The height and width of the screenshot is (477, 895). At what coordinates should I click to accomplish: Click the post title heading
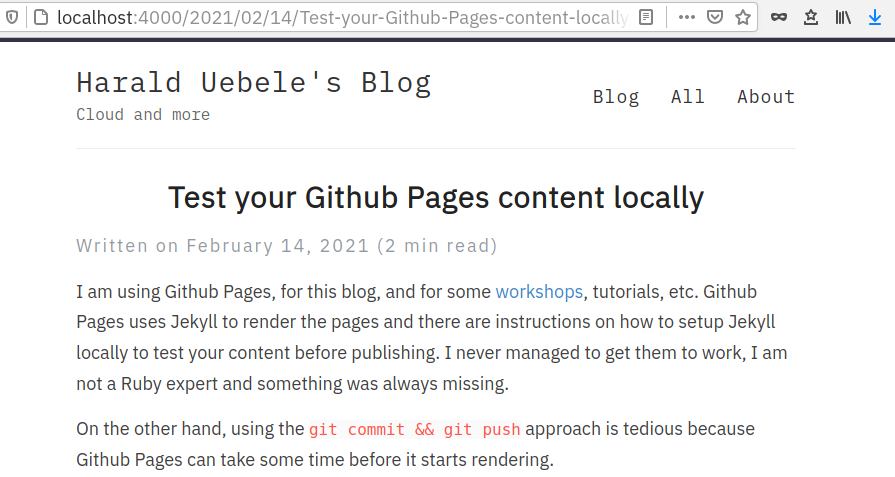point(436,198)
